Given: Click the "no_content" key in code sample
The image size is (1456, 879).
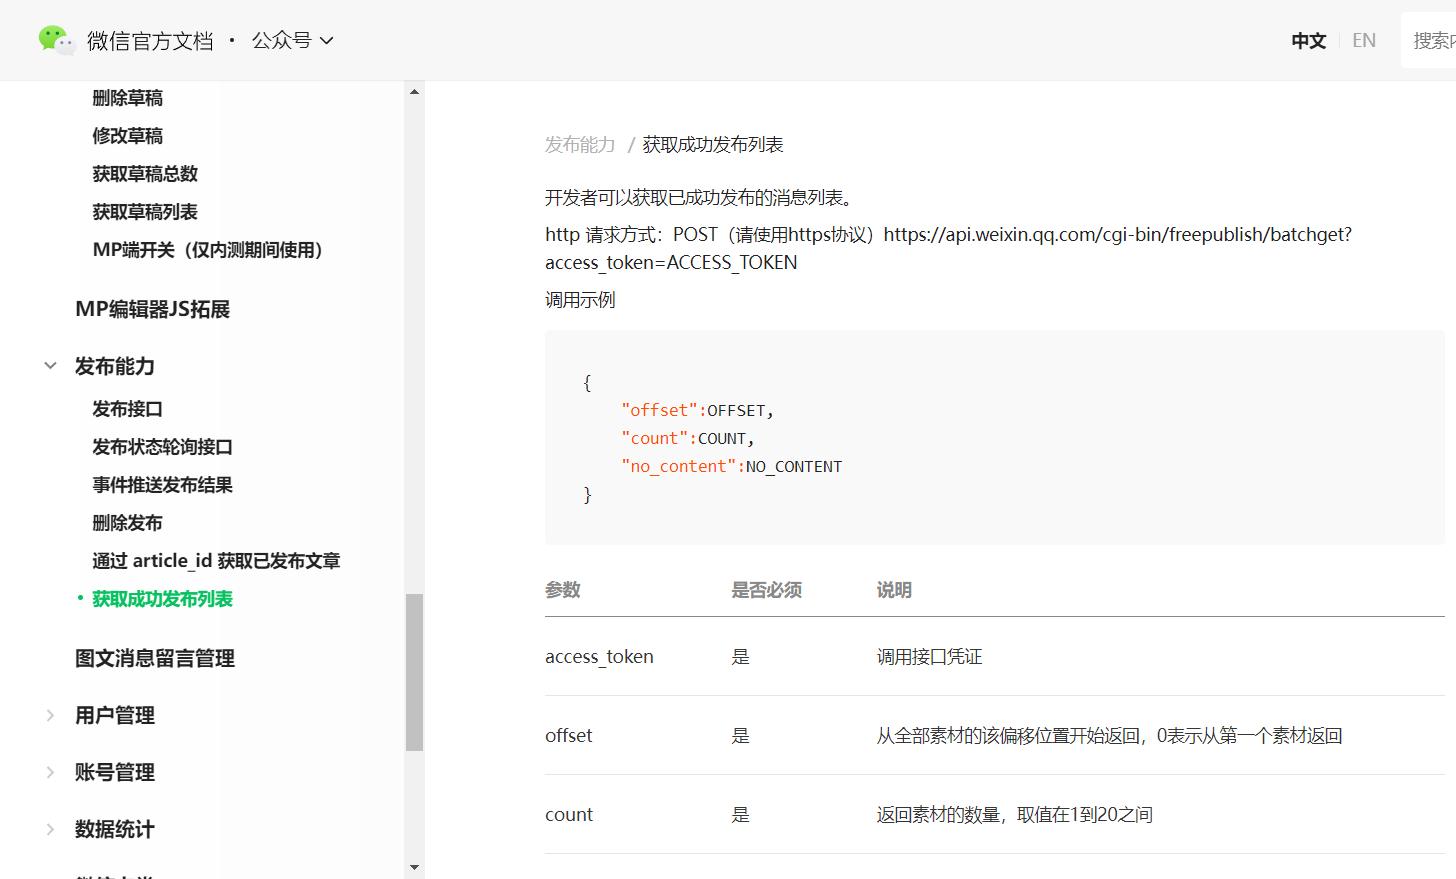Looking at the screenshot, I should pyautogui.click(x=678, y=466).
